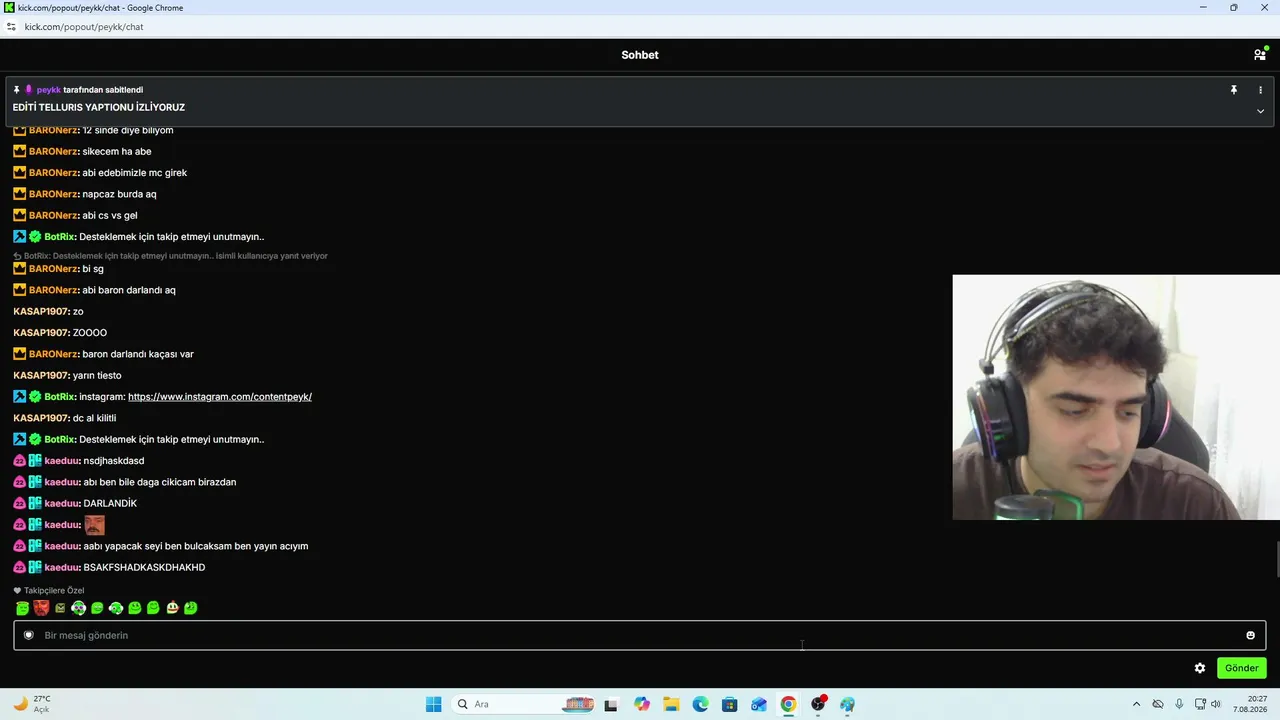This screenshot has height=720, width=1280.
Task: Click the Gönder send button
Action: [x=1241, y=668]
